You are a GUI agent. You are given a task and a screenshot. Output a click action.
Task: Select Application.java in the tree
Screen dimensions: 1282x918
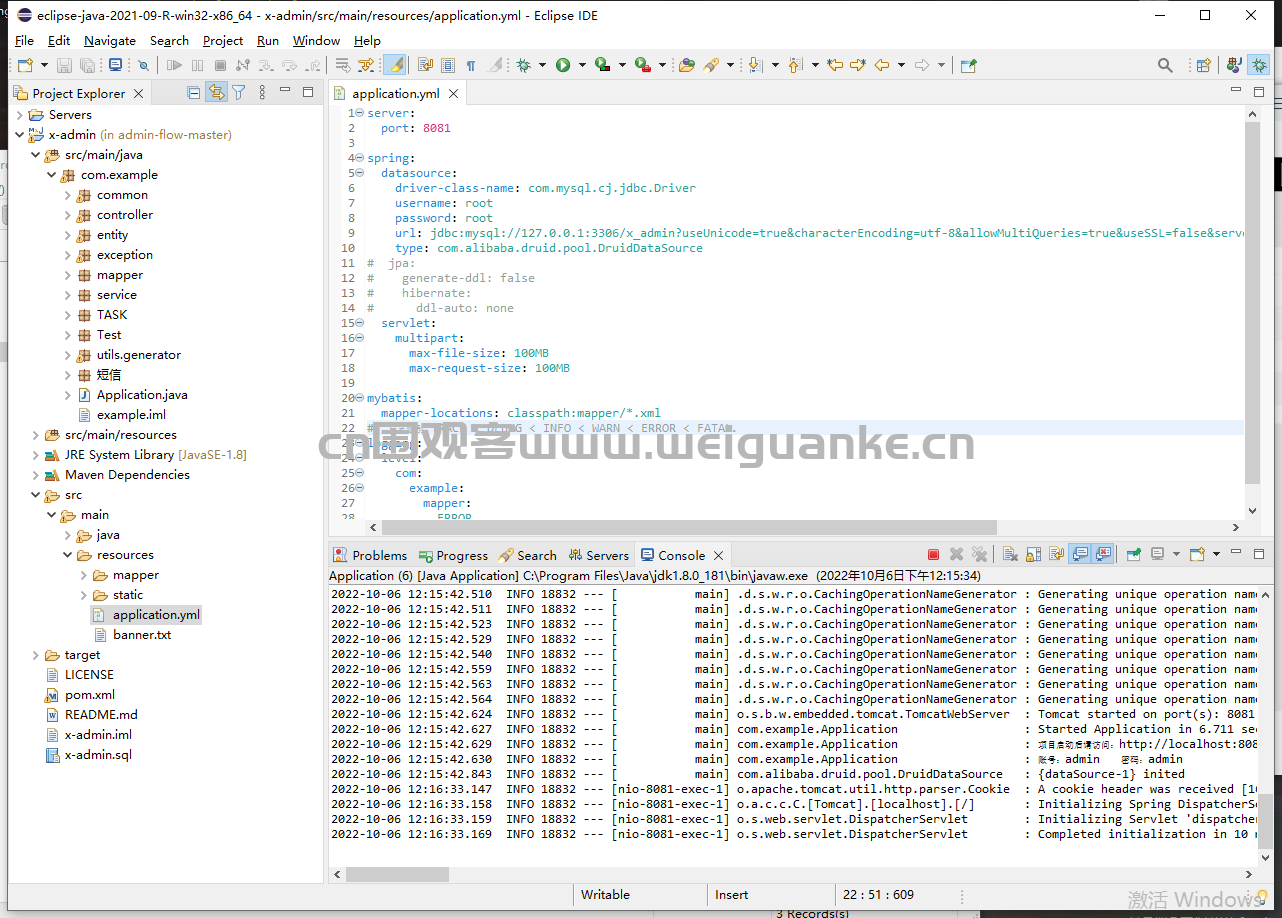142,395
